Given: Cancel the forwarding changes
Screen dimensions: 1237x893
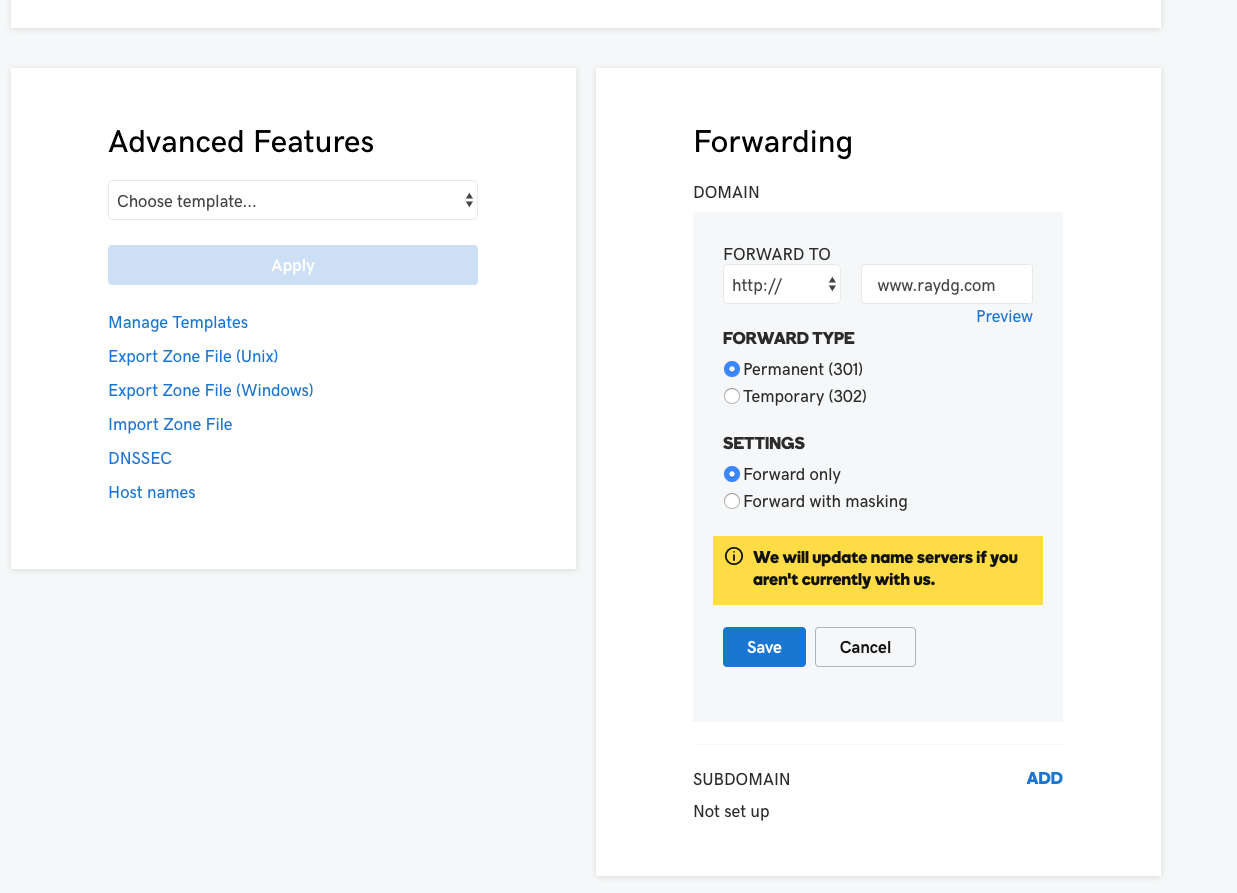Looking at the screenshot, I should point(865,647).
